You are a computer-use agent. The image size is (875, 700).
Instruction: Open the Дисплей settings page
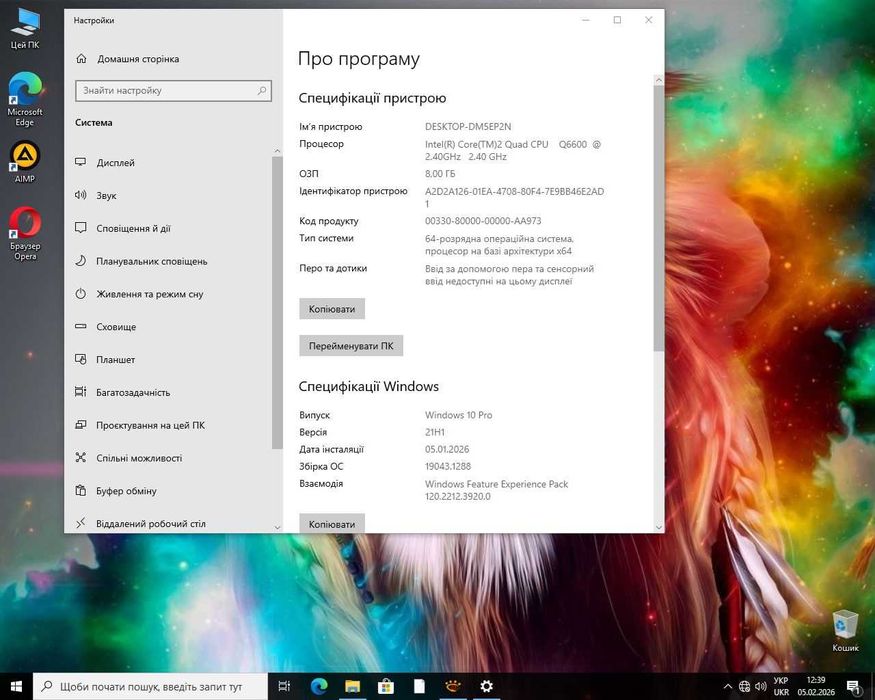(x=115, y=163)
